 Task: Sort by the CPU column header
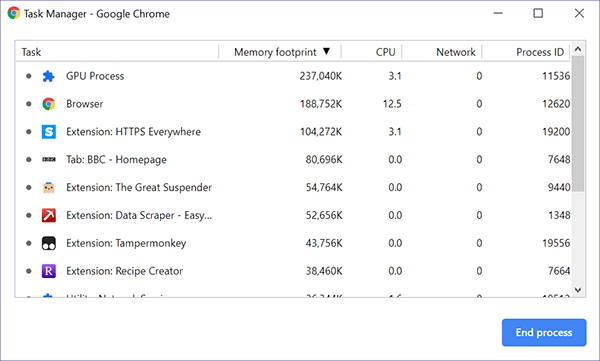[x=372, y=52]
